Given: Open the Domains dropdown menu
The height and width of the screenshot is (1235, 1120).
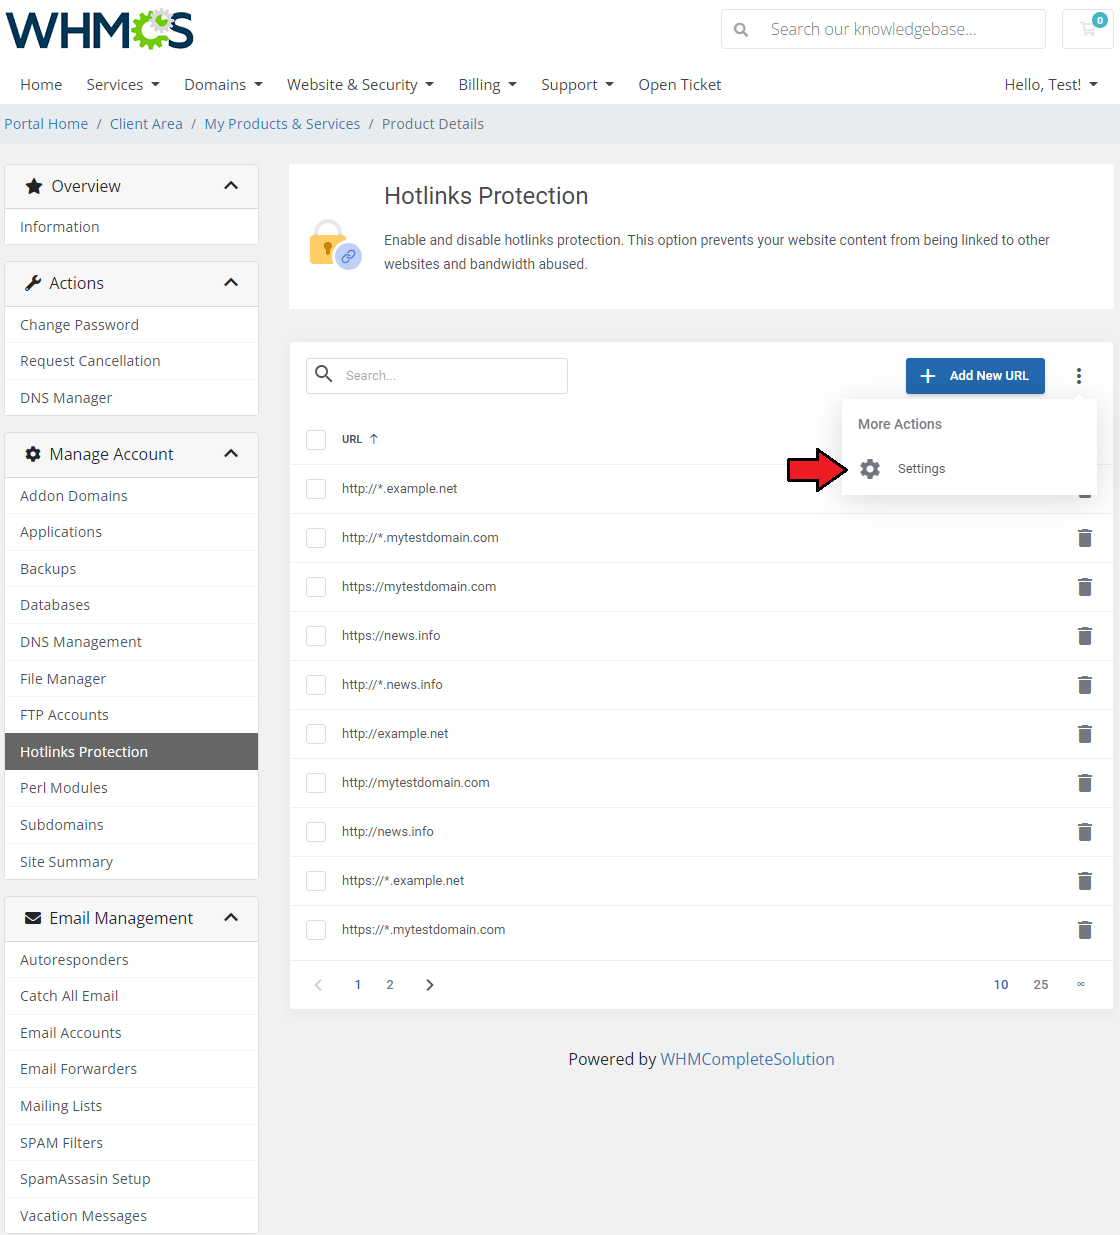Looking at the screenshot, I should 223,85.
